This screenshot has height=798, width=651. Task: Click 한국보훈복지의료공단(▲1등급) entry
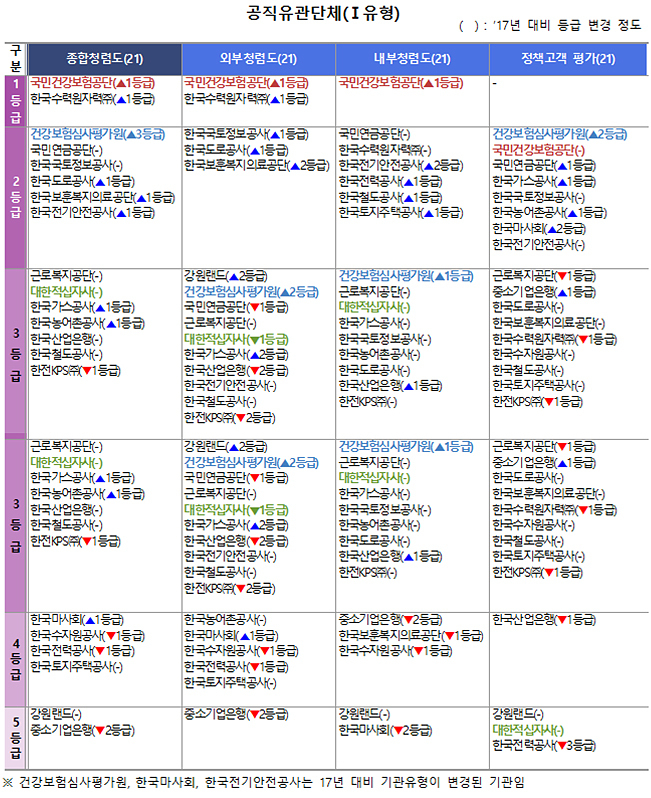coord(103,197)
